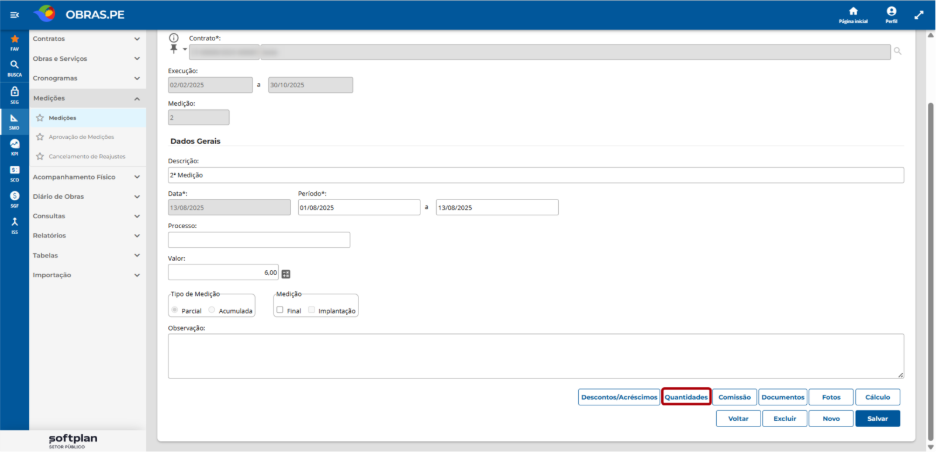Open the BUSCA search icon in sidebar

coord(14,65)
